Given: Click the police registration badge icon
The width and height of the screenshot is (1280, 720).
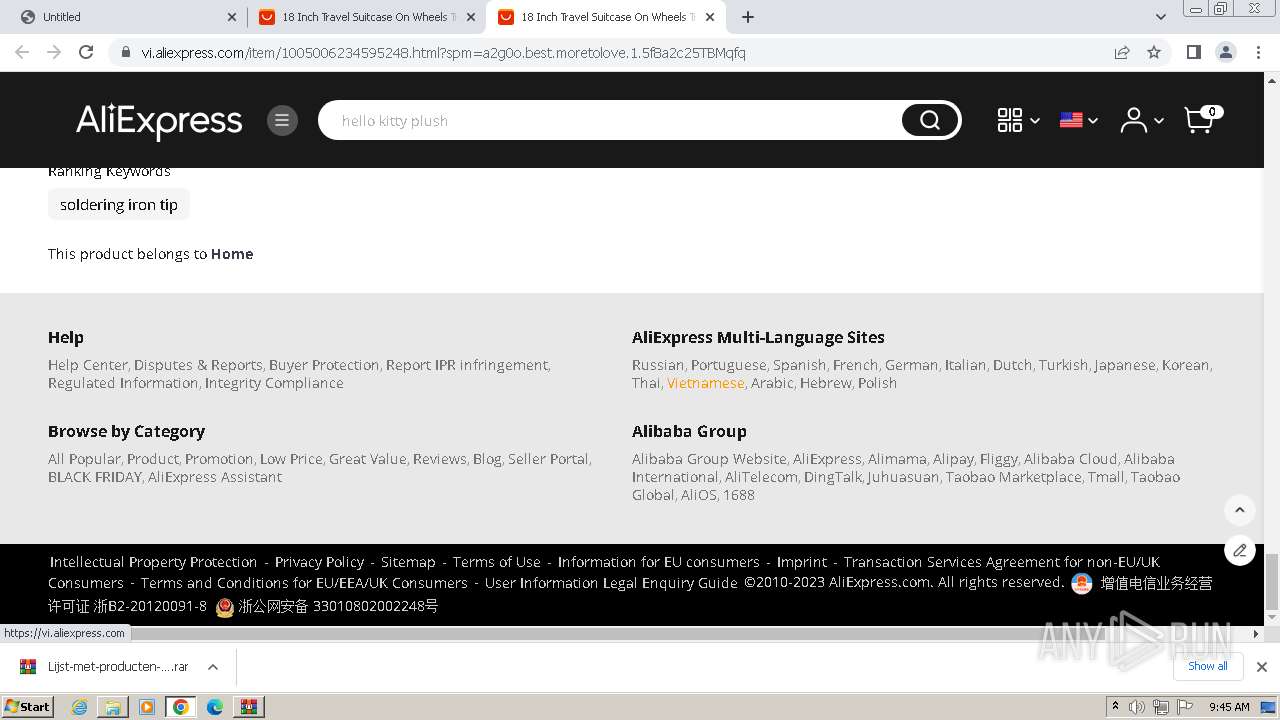Looking at the screenshot, I should 225,607.
